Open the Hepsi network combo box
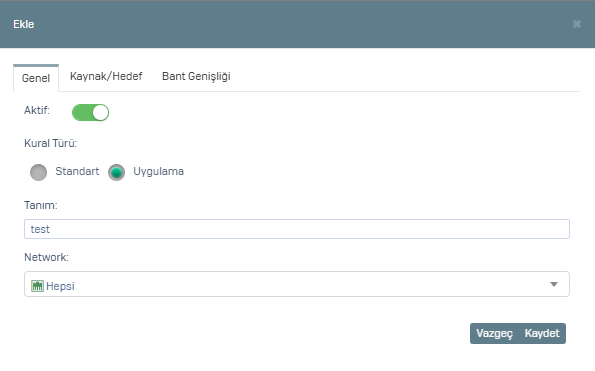 [x=297, y=284]
